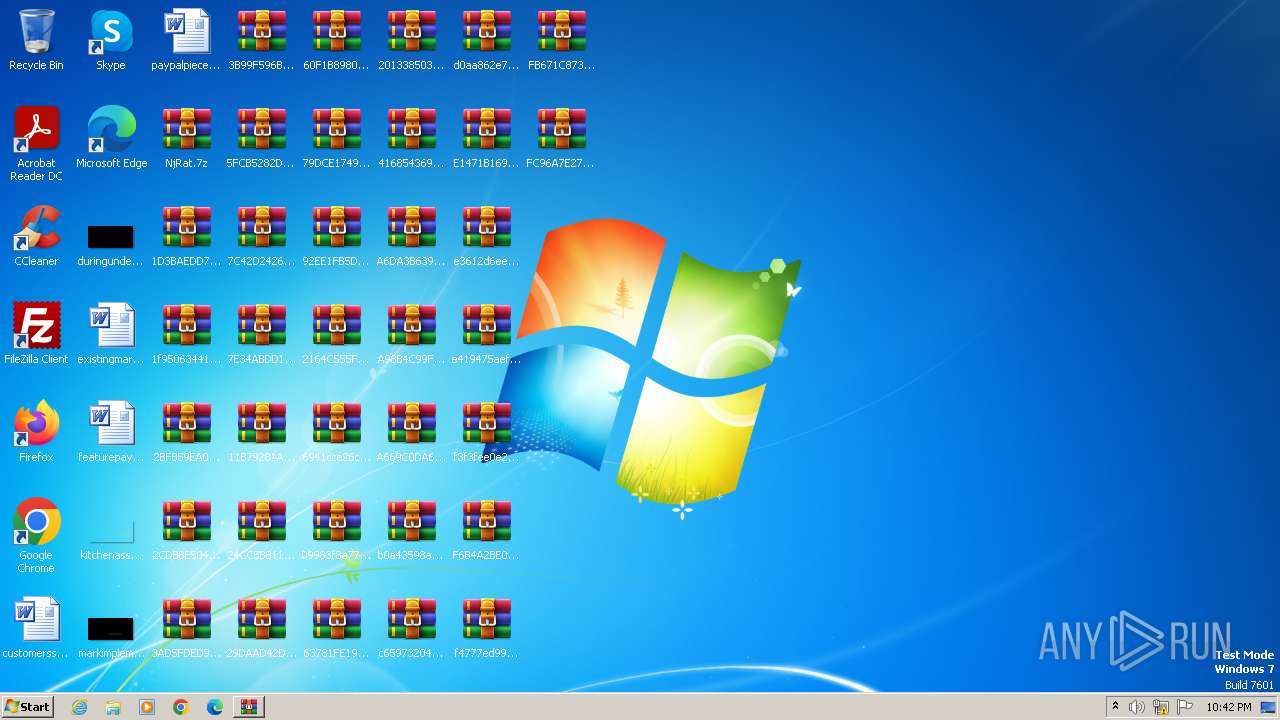Select the CCleaner shortcut icon

pyautogui.click(x=36, y=236)
